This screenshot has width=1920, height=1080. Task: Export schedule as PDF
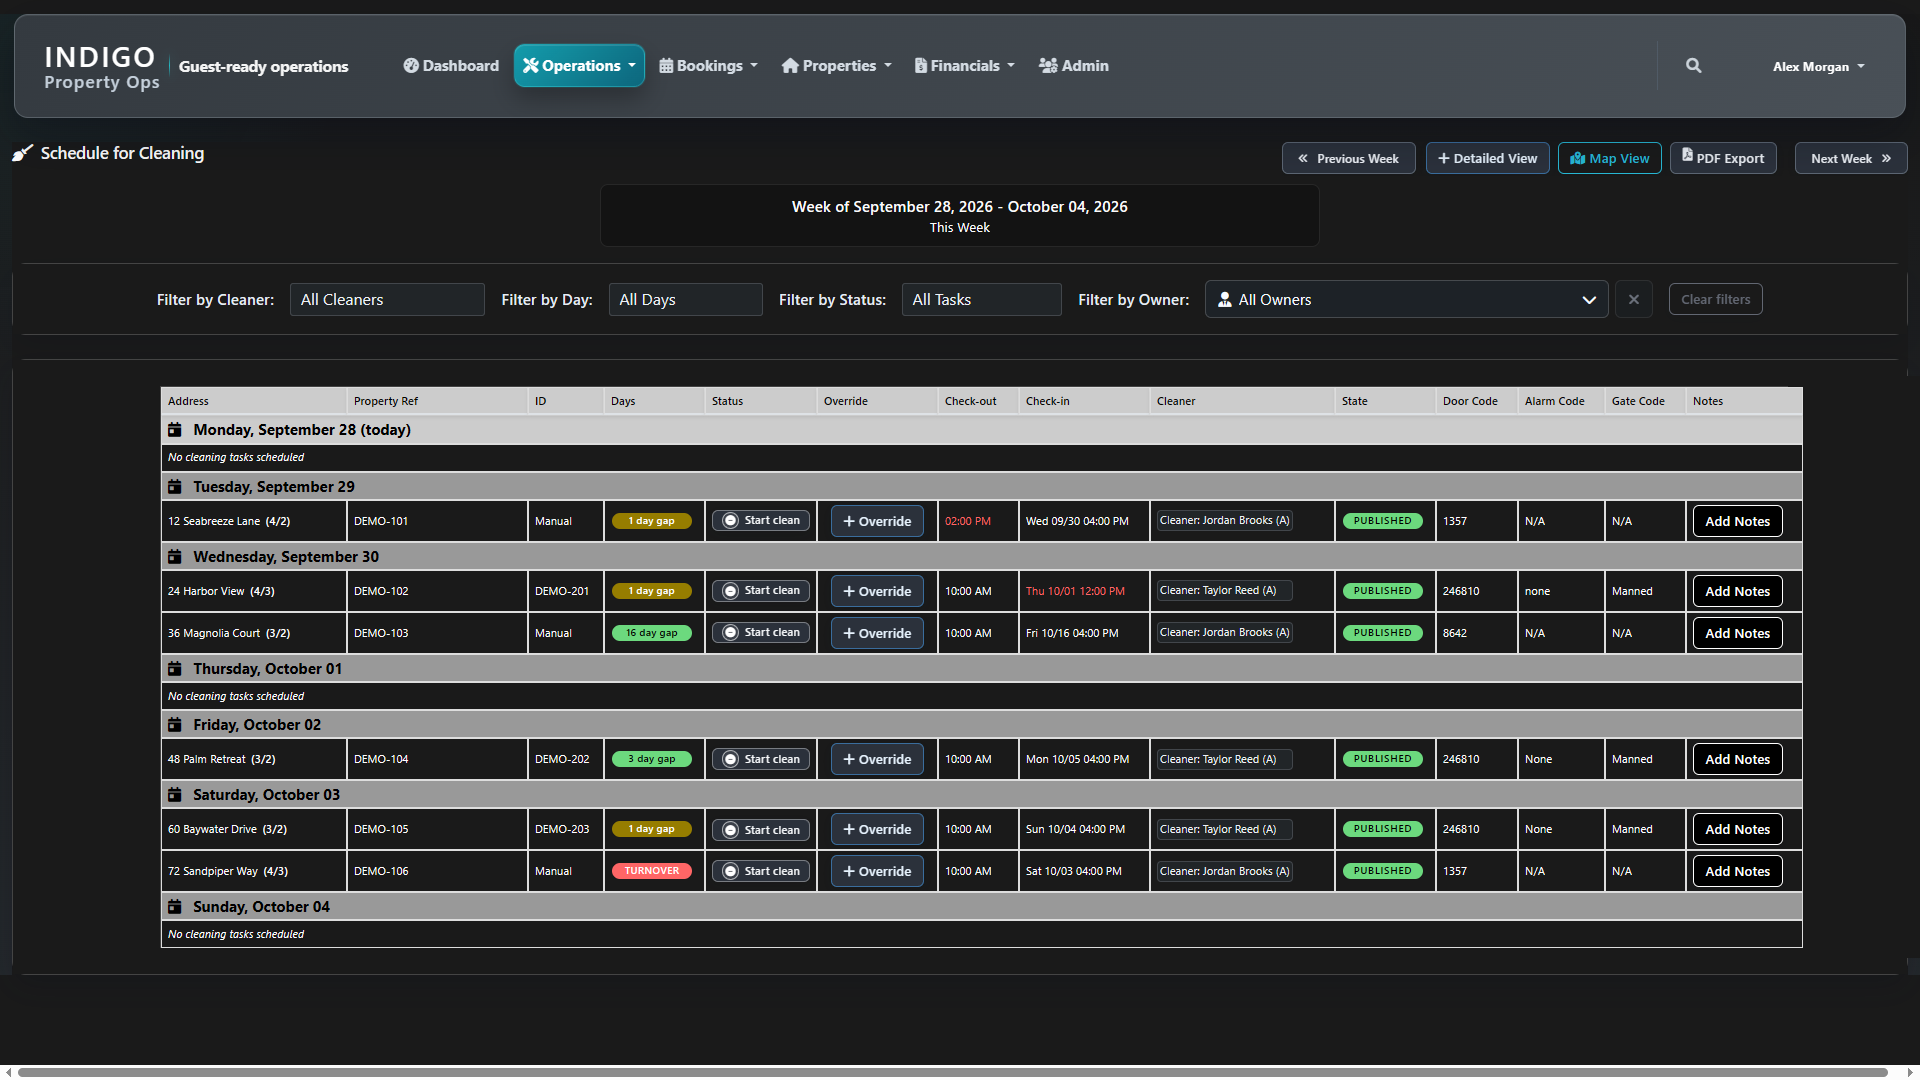[1723, 158]
